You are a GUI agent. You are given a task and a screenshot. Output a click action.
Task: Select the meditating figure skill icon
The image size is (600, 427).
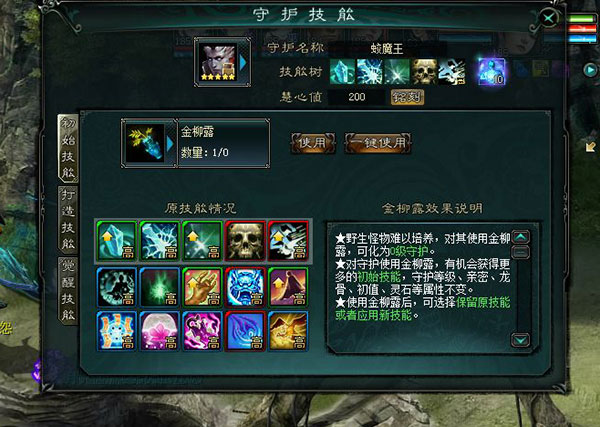tap(117, 287)
